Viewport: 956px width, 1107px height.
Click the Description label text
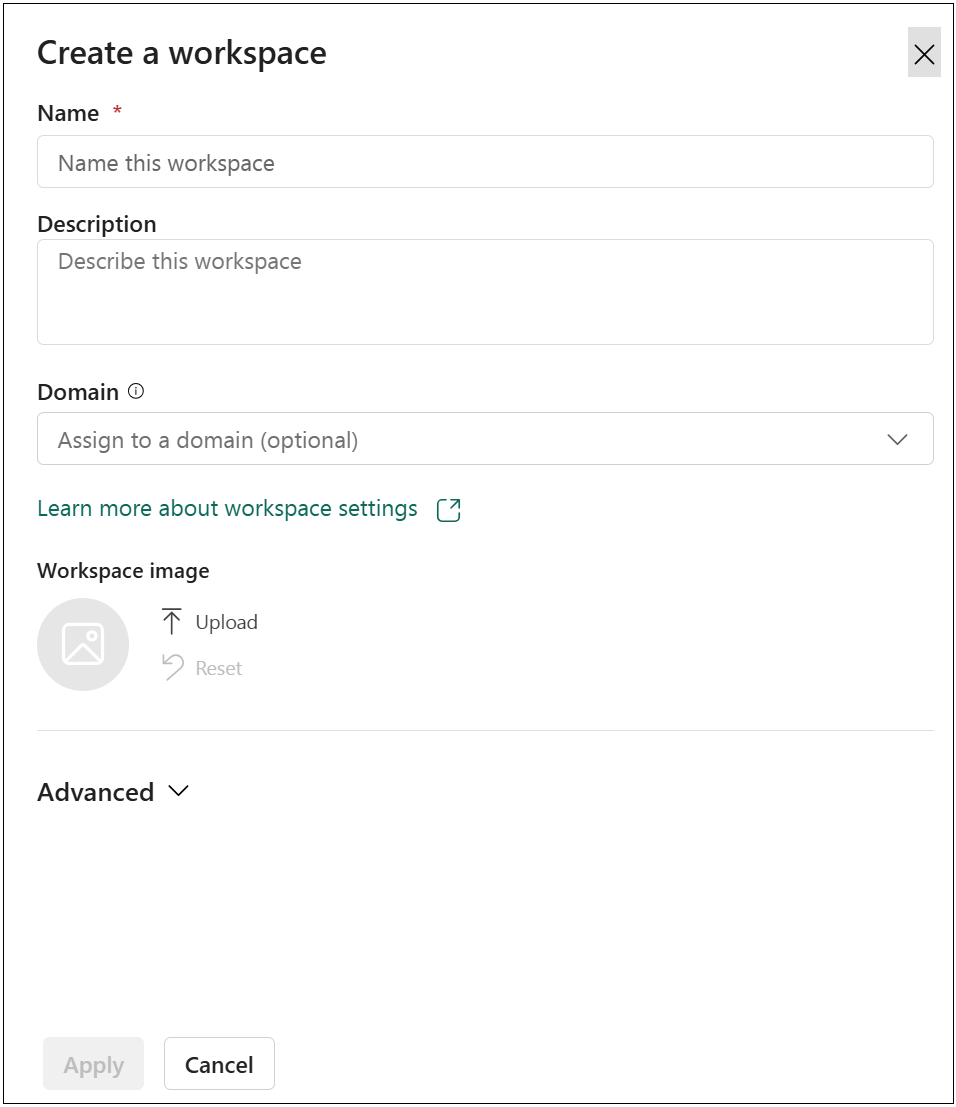pyautogui.click(x=97, y=224)
